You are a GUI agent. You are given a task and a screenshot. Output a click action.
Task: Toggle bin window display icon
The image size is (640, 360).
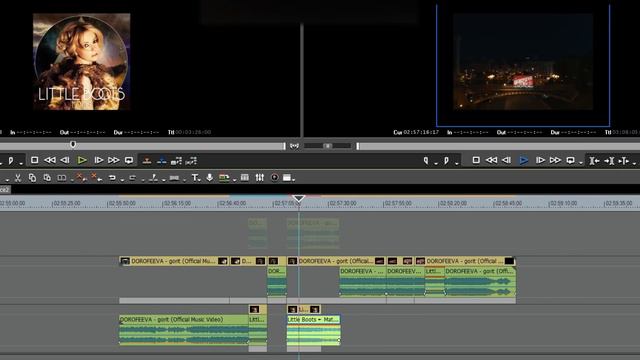(x=244, y=178)
